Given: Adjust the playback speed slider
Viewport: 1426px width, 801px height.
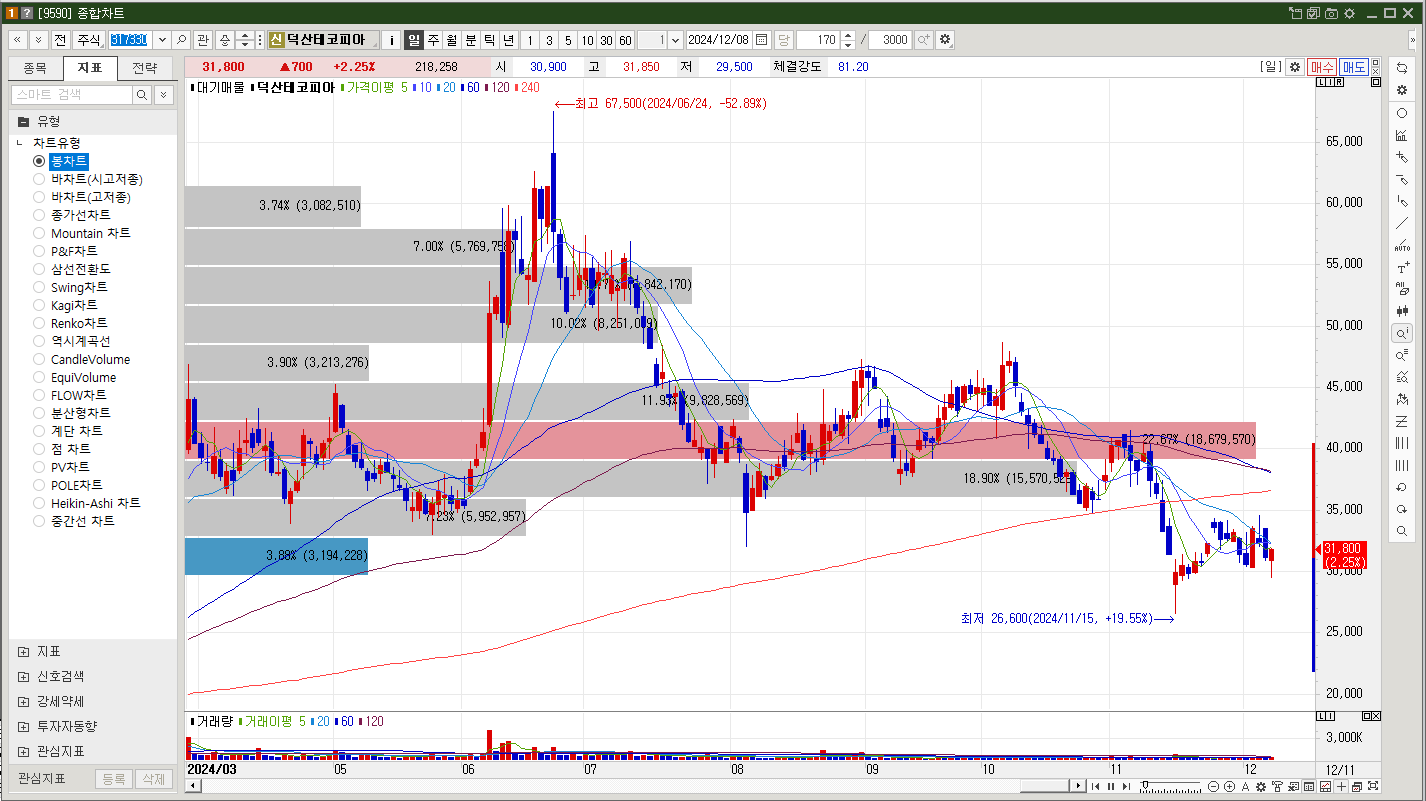Looking at the screenshot, I should pos(1145,786).
